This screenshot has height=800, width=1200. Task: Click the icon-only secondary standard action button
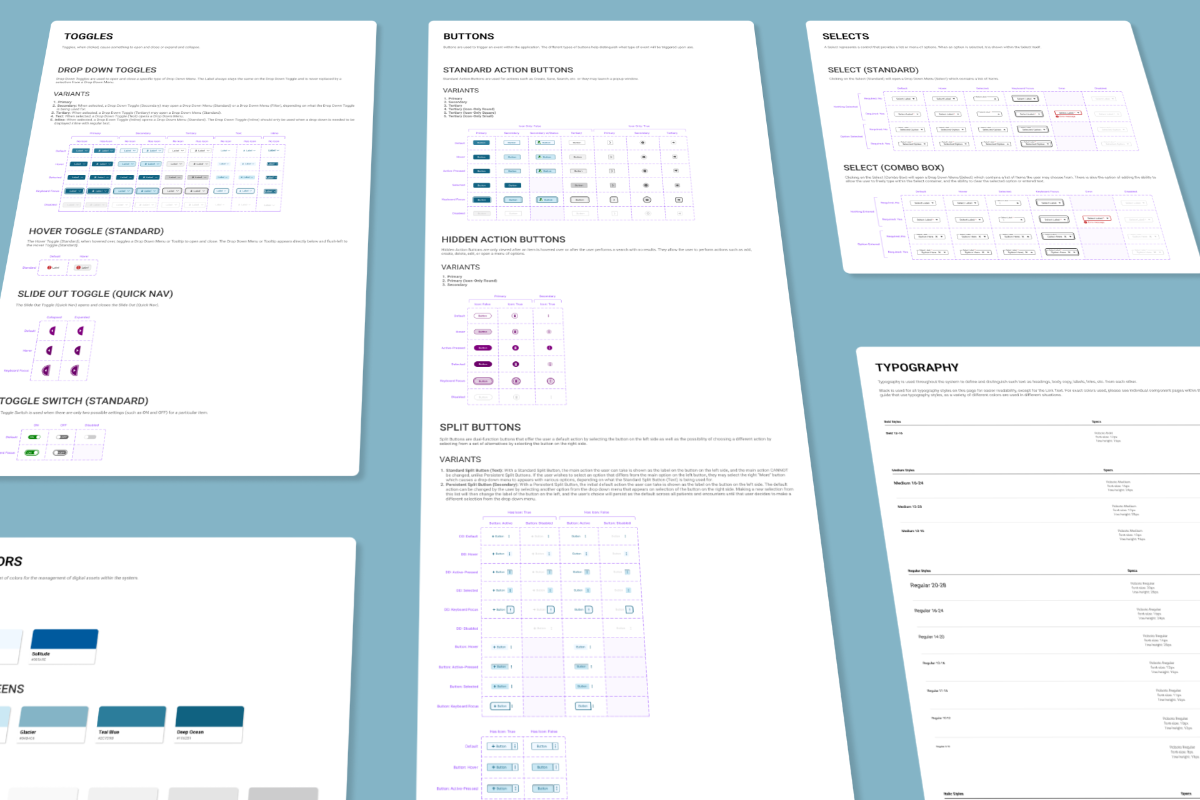[644, 142]
